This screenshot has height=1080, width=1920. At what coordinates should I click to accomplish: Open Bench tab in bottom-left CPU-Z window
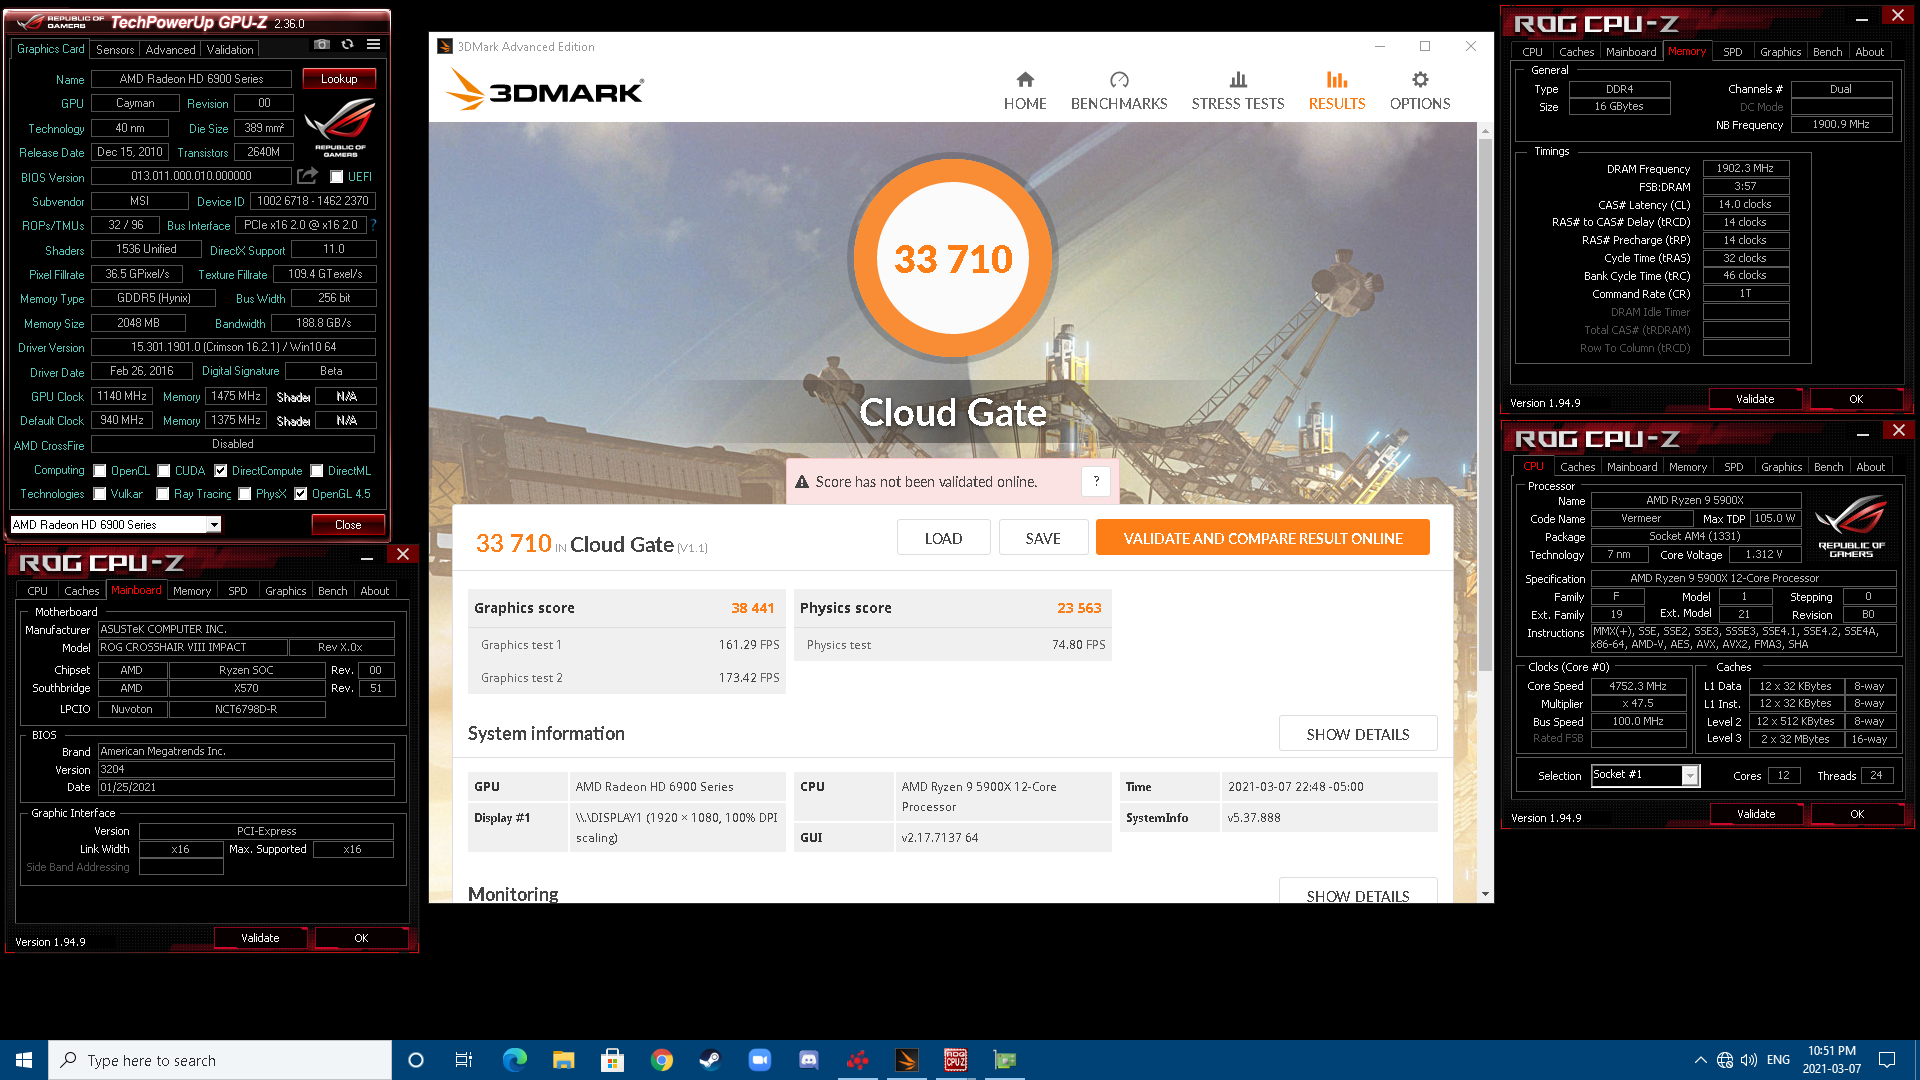(332, 591)
